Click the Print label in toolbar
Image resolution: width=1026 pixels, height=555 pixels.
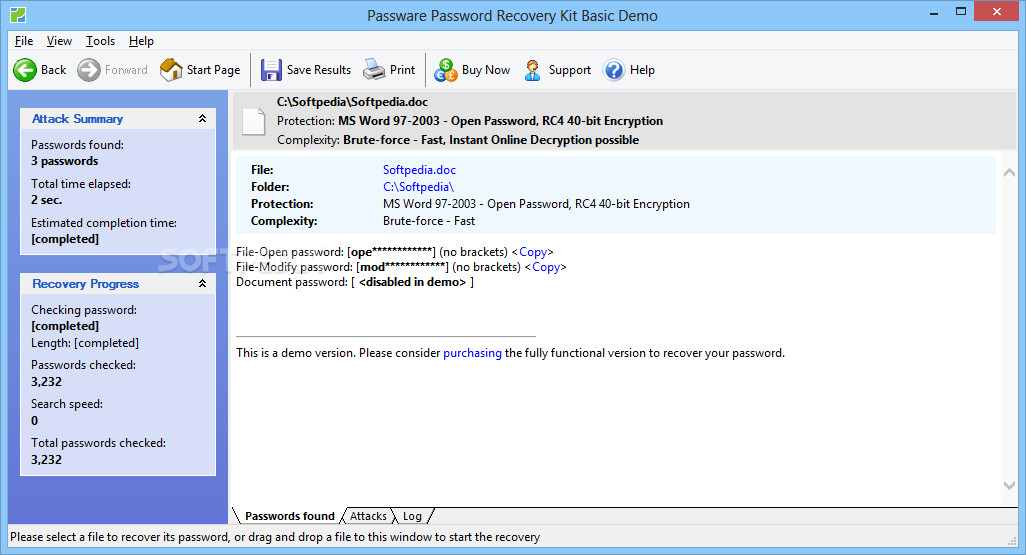tap(402, 70)
